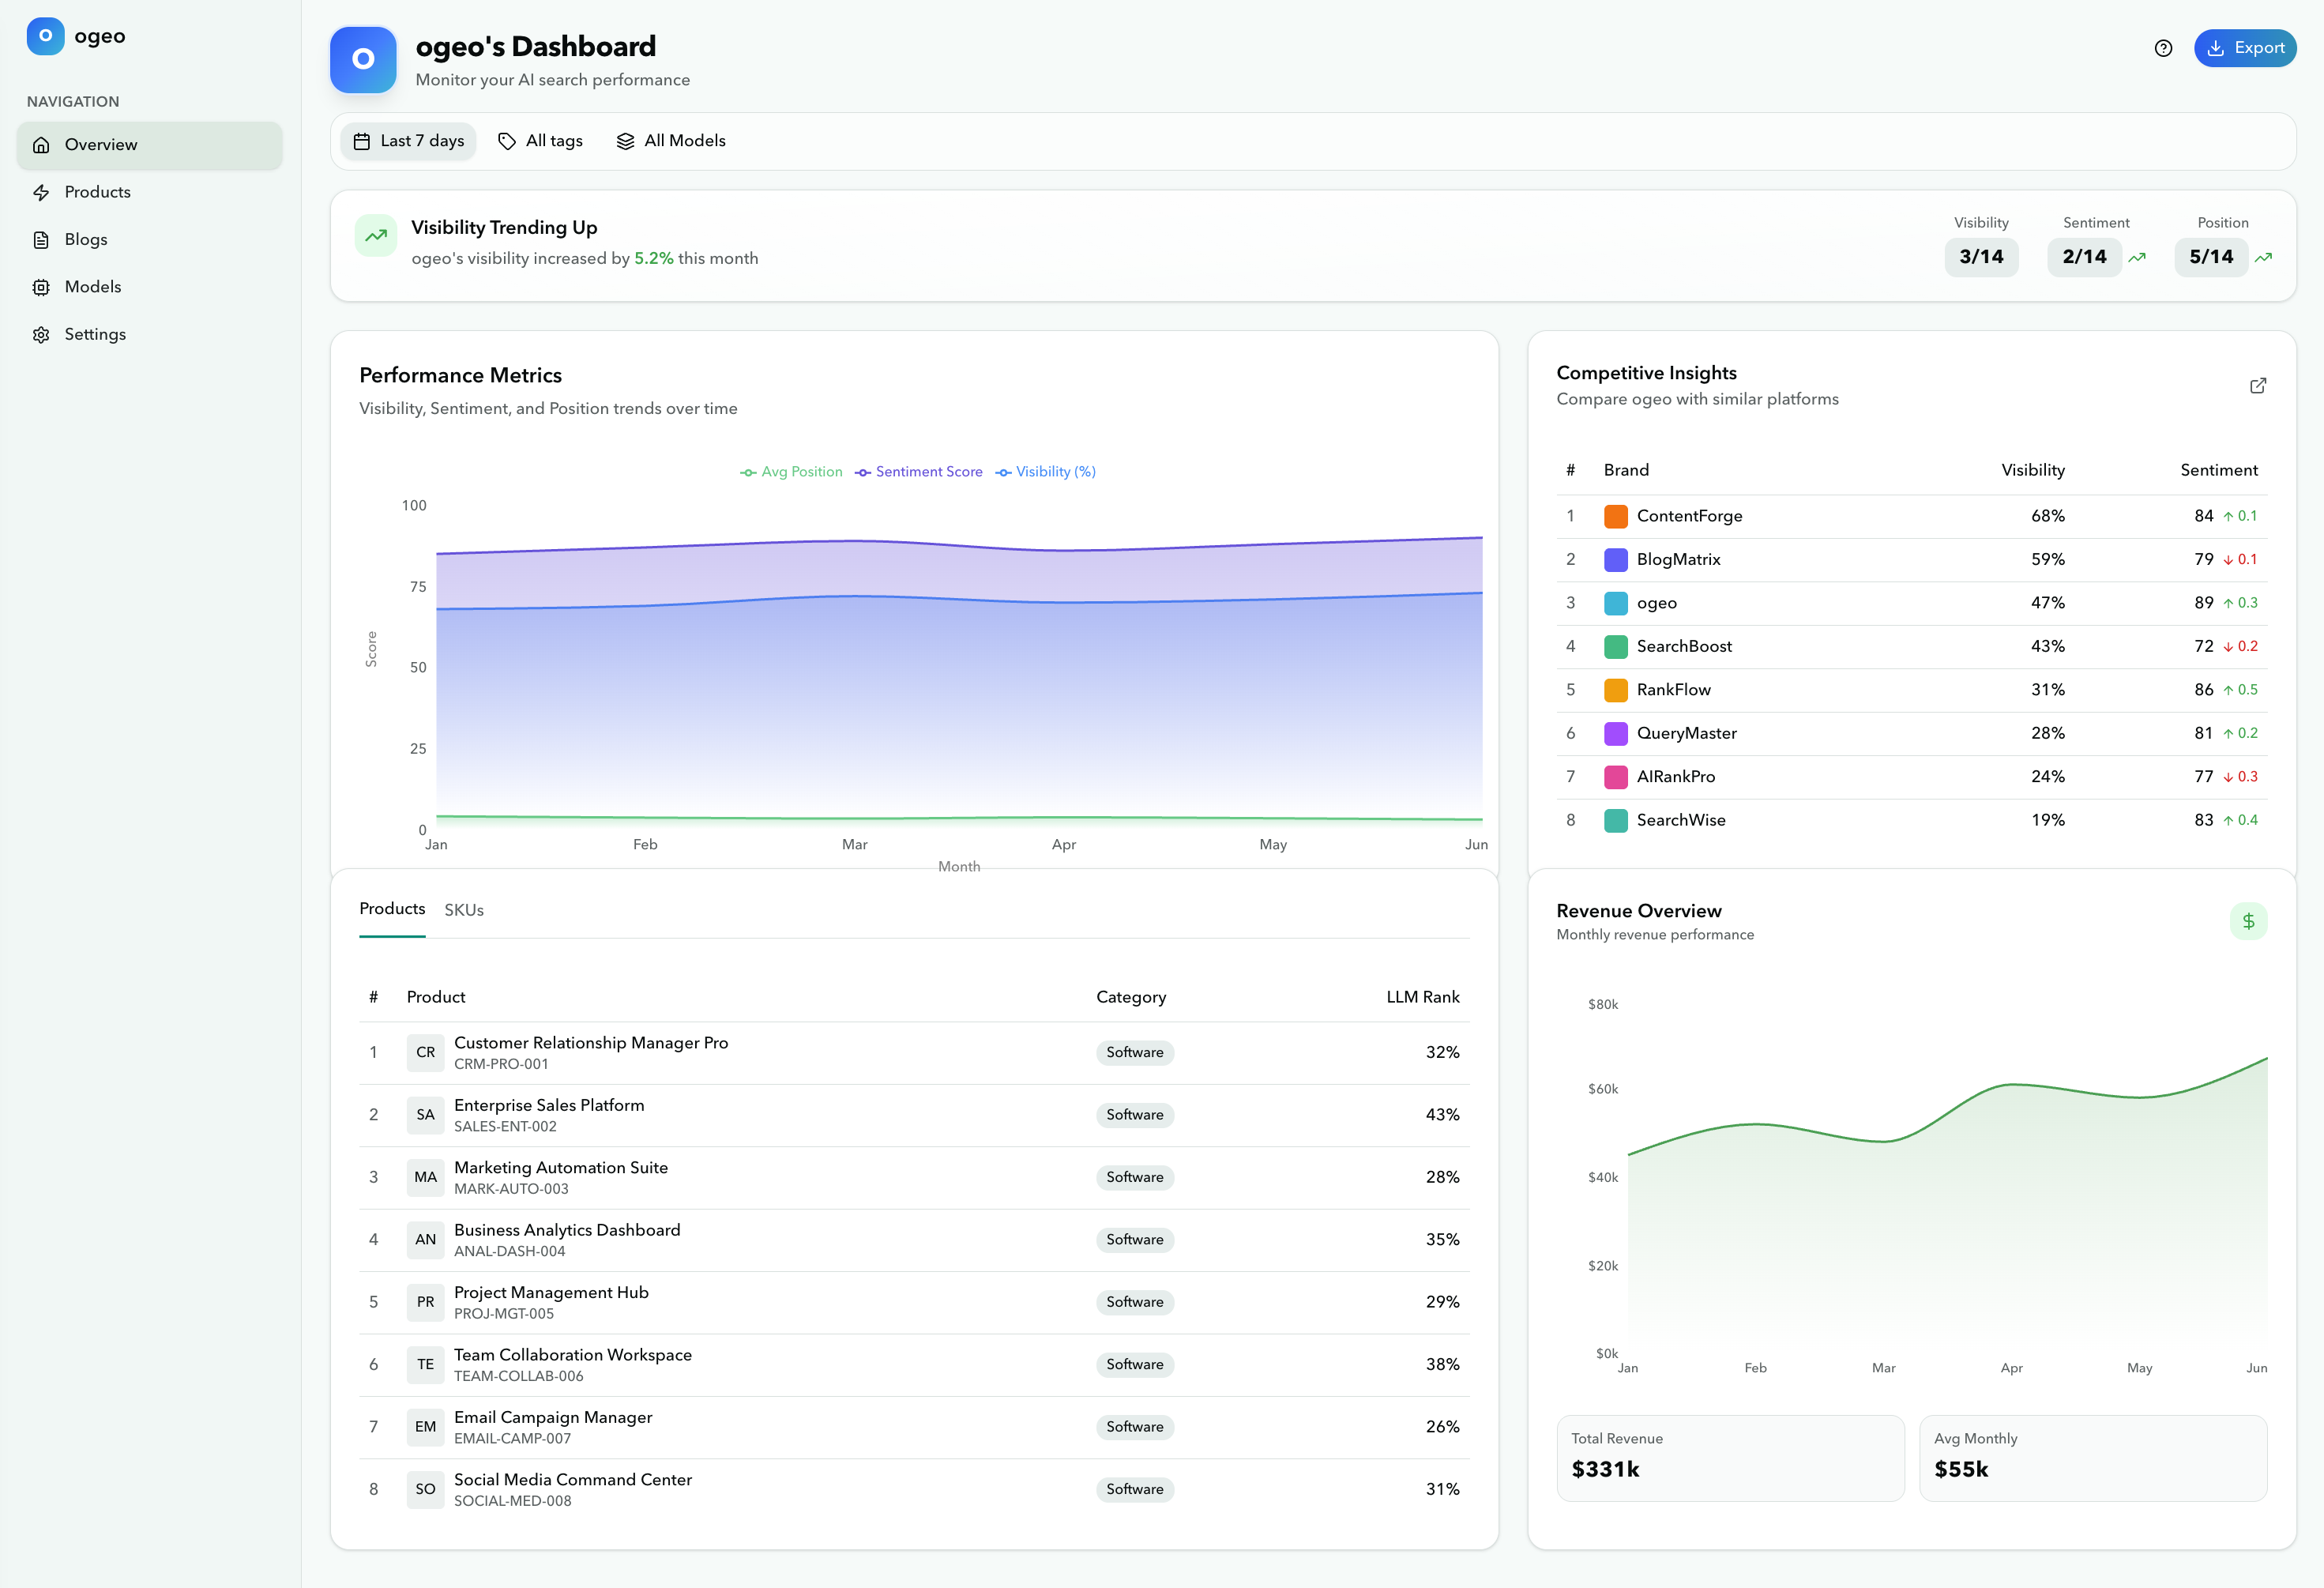Switch to the SKUs tab
Viewport: 2324px width, 1588px height.
(x=463, y=909)
